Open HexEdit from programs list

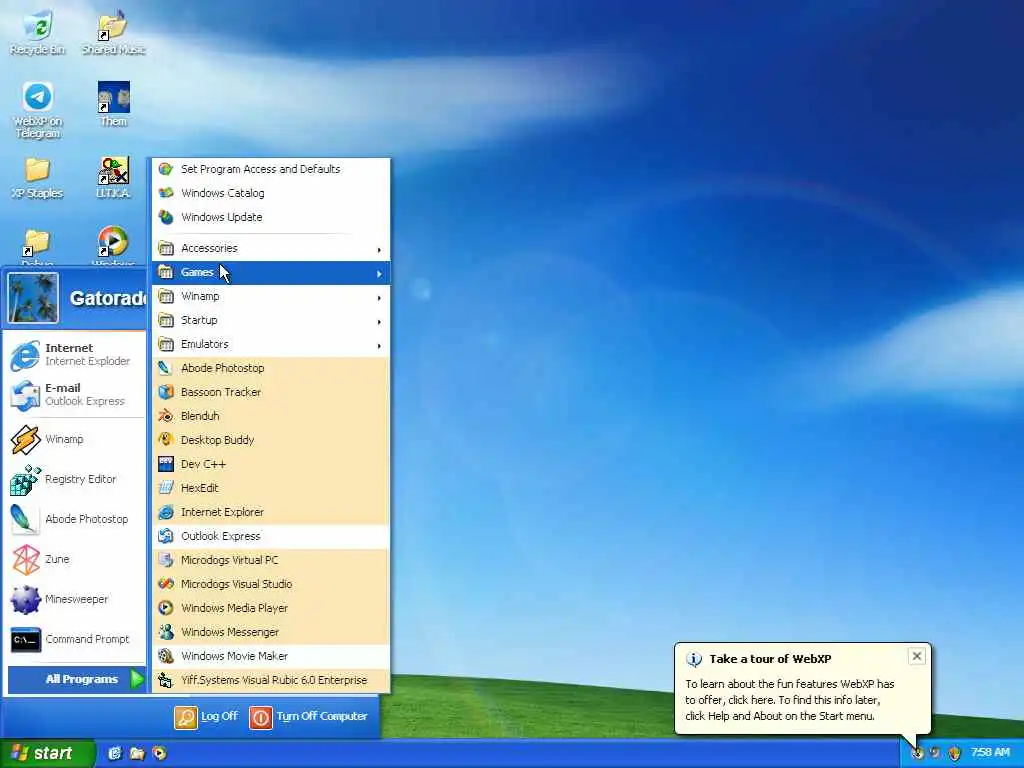[271, 488]
